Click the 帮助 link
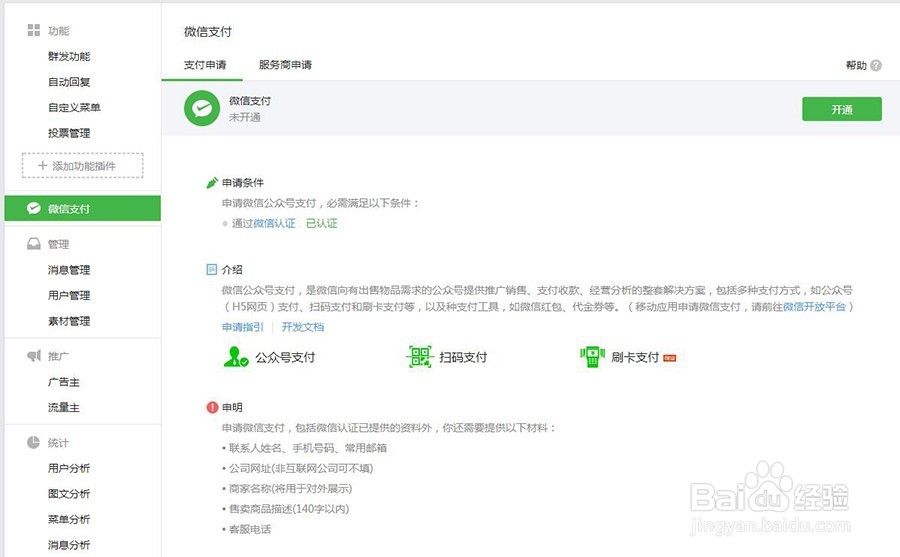900x557 pixels. click(856, 65)
